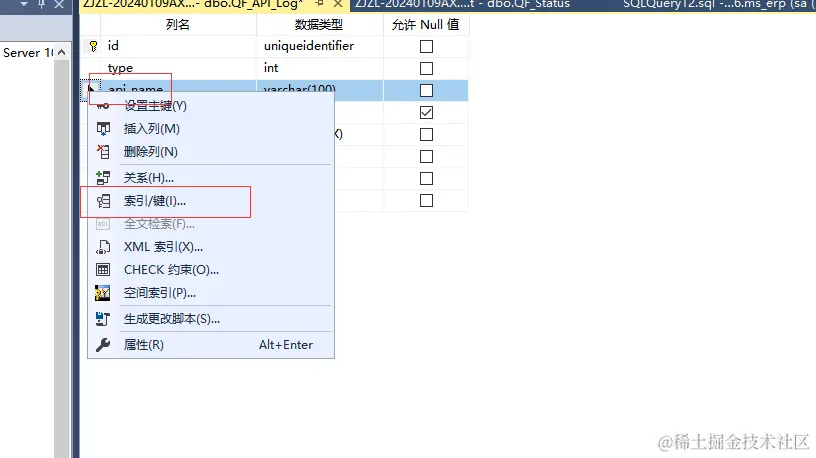Click the Server label in side panel
This screenshot has height=458, width=816.
coord(27,53)
